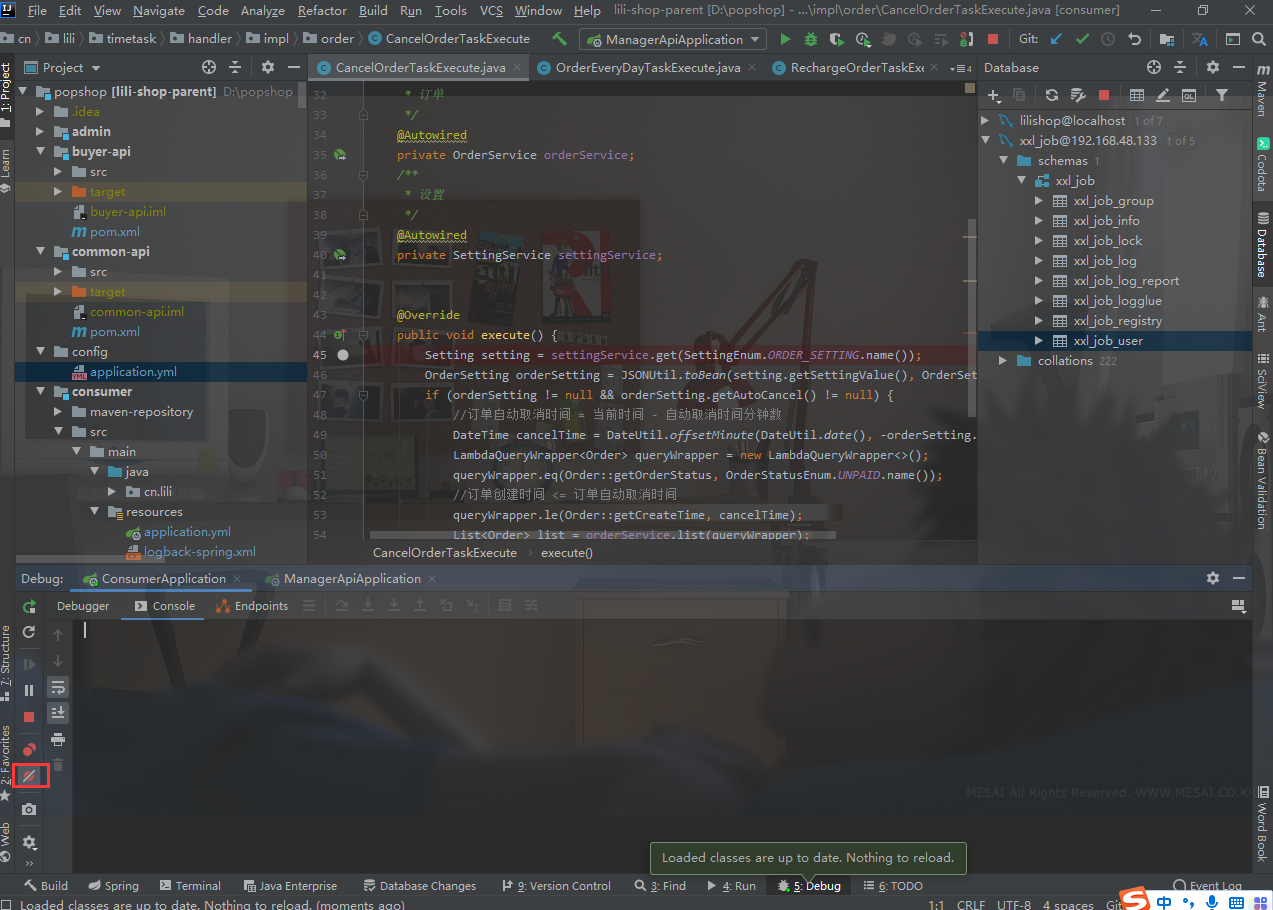Open the Refactor menu
This screenshot has width=1273, height=910.
[x=322, y=11]
